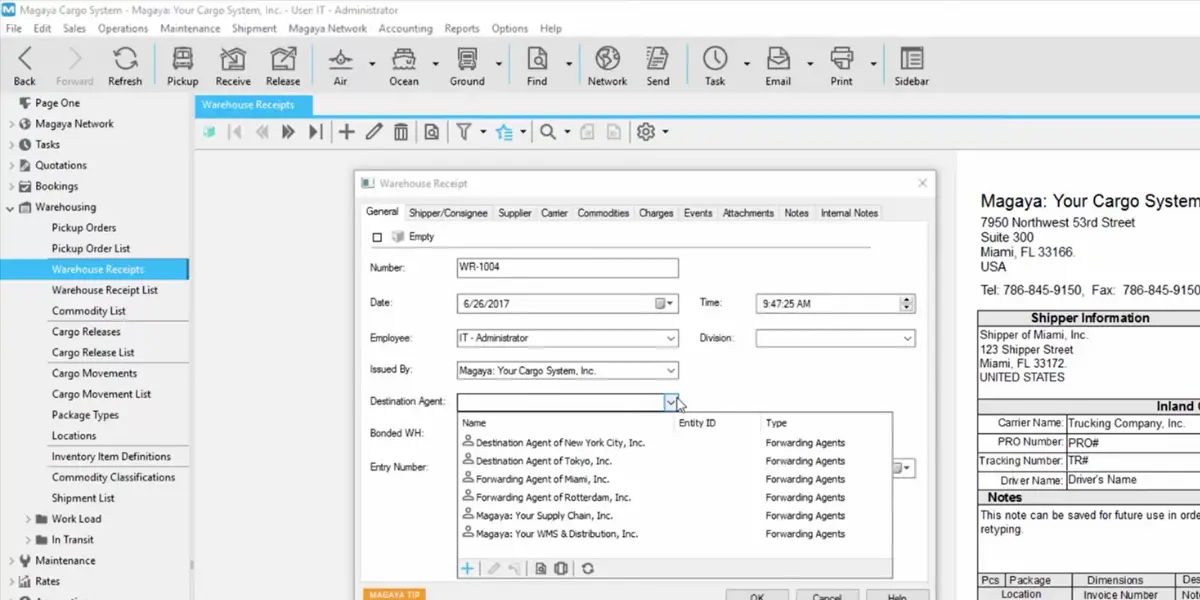Open Locations in sidebar

[x=74, y=436]
